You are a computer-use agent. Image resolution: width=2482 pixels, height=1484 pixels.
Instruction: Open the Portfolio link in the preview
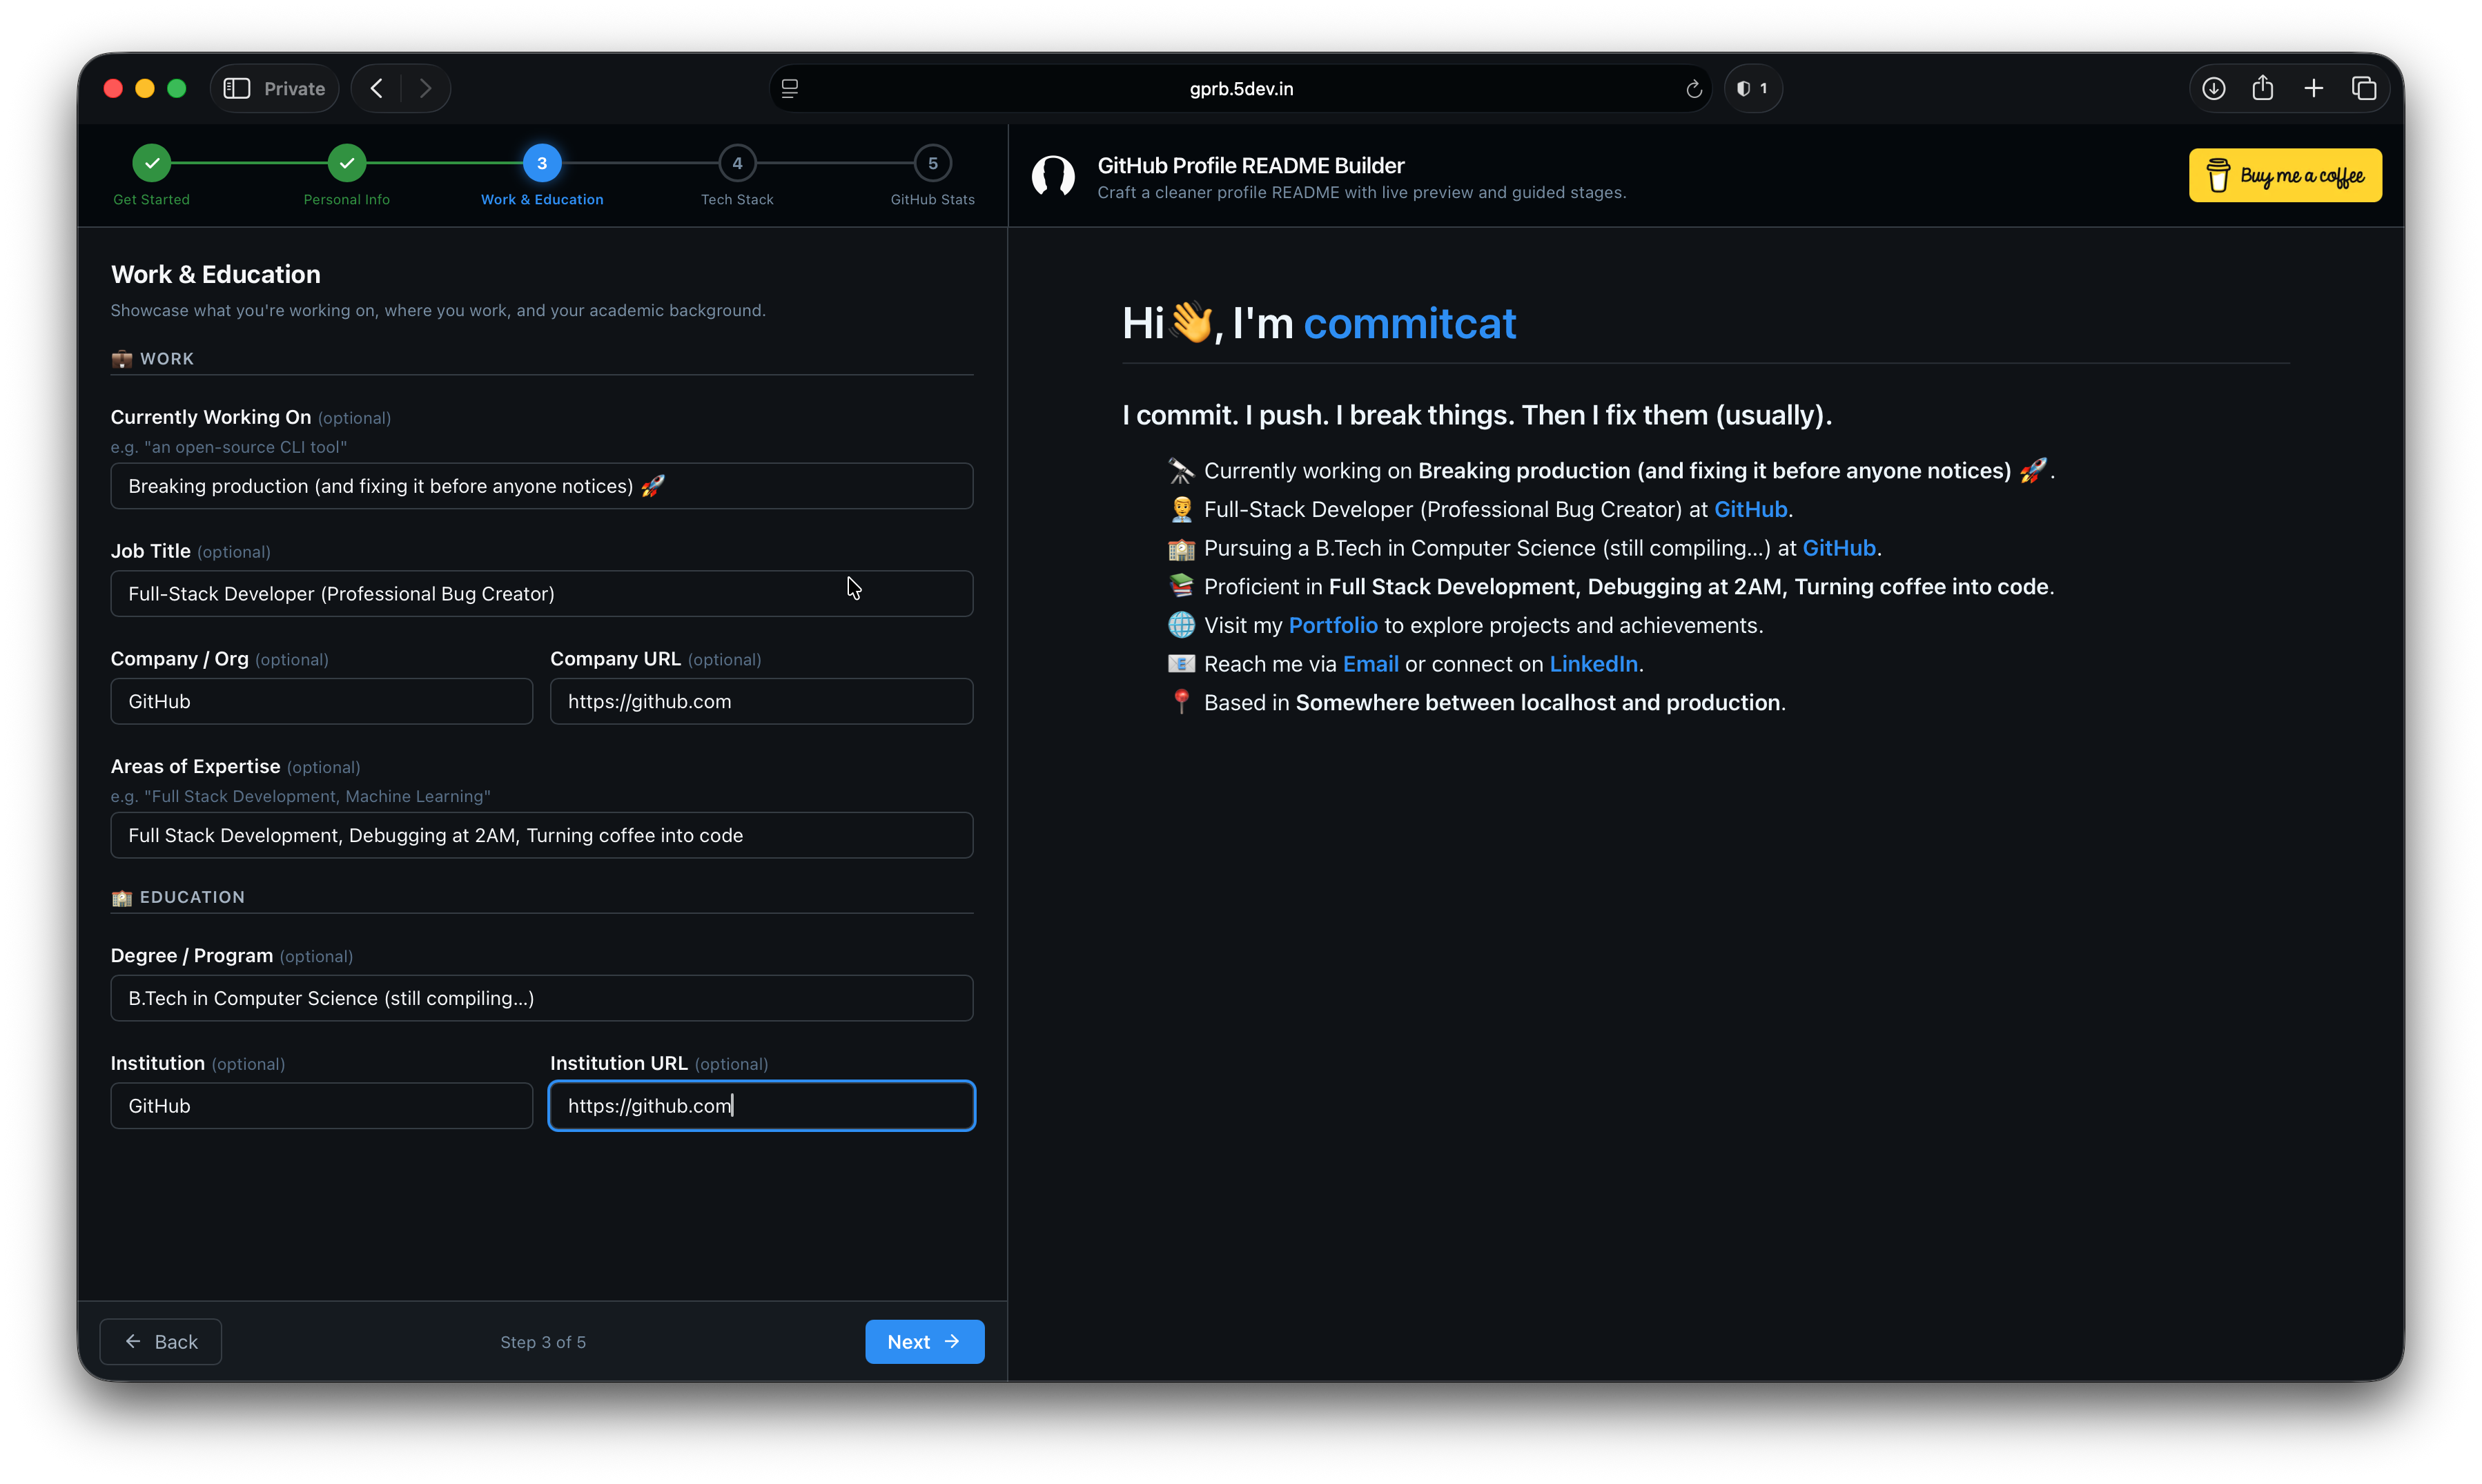tap(1333, 625)
